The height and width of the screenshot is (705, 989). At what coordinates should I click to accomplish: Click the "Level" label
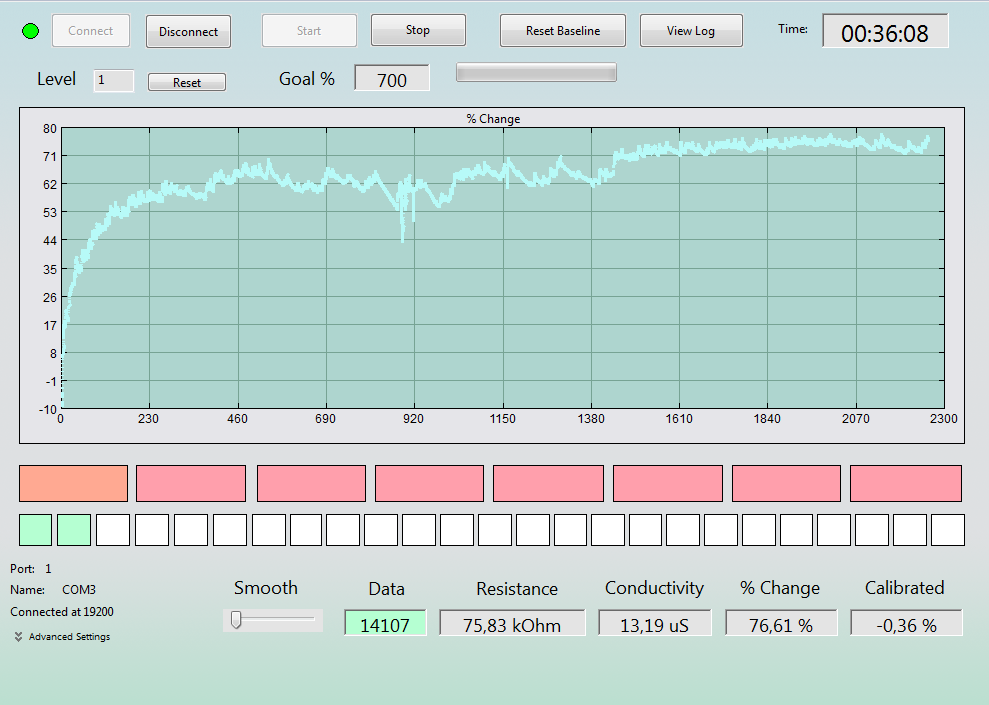tap(56, 79)
